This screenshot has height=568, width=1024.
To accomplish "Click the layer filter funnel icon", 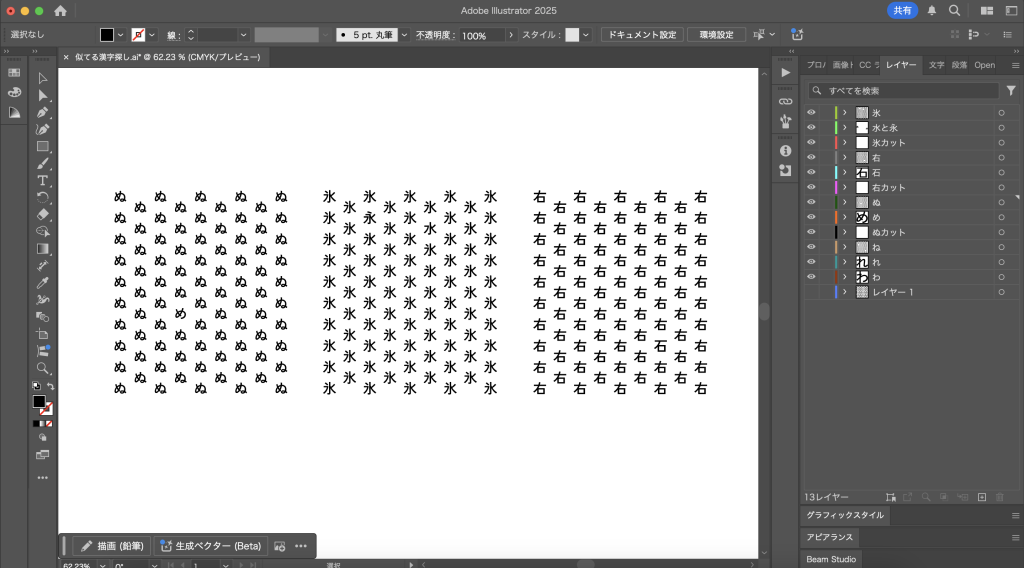I will coord(1011,91).
